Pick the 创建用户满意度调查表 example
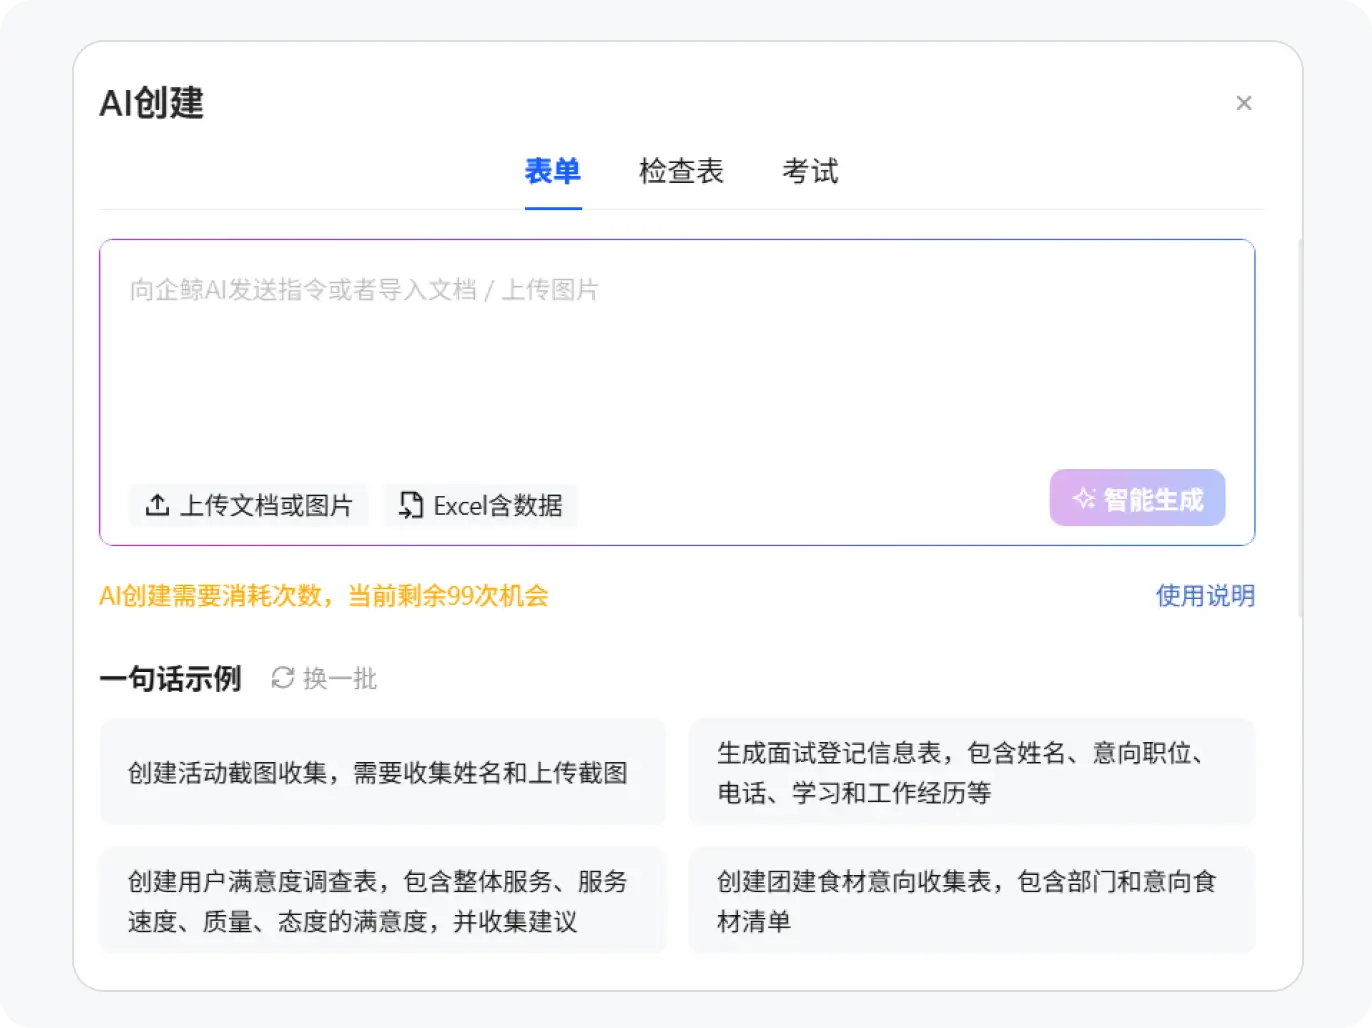1372x1028 pixels. 383,900
